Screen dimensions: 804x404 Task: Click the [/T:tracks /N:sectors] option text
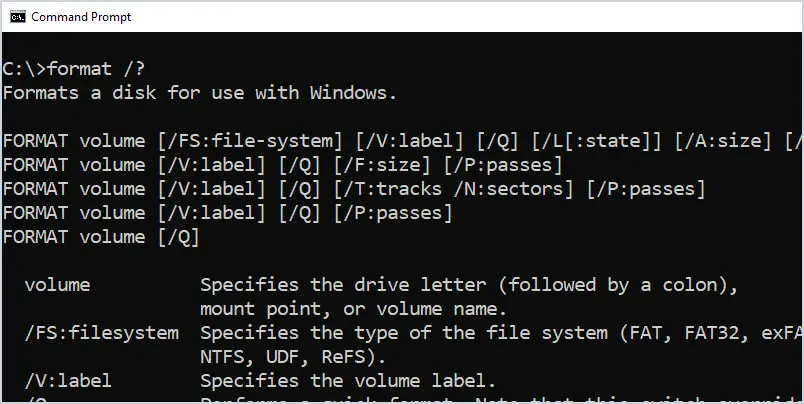(x=454, y=189)
